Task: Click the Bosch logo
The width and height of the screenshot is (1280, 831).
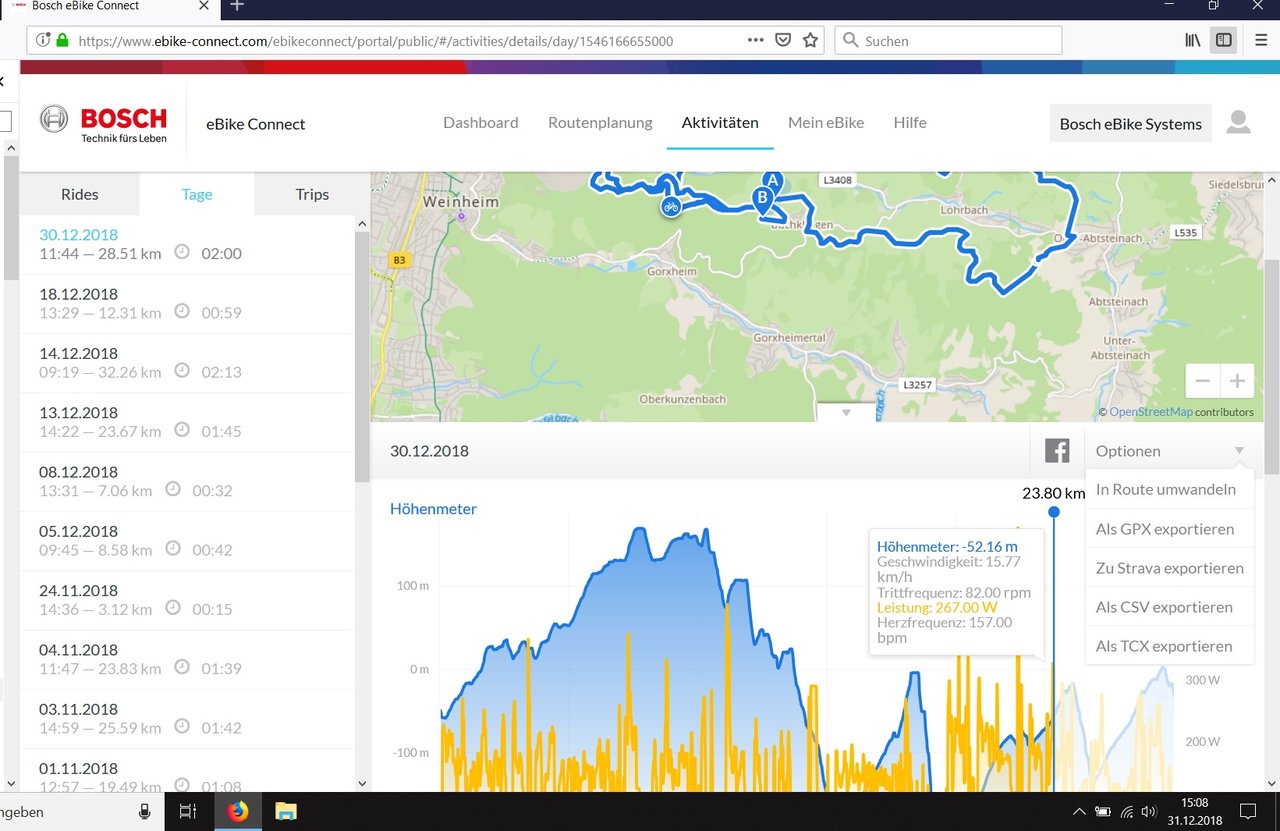Action: 103,124
